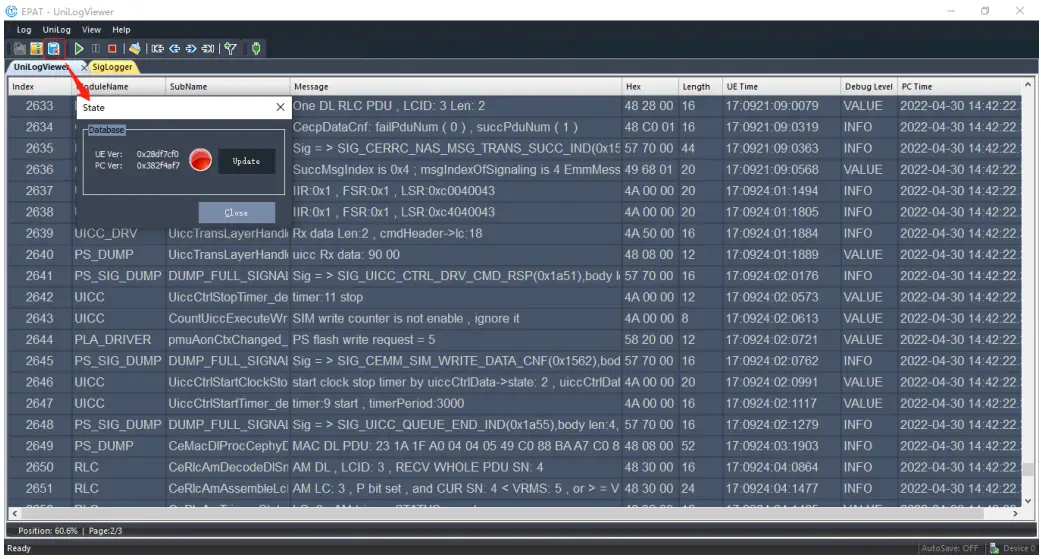
Task: Click the Hex column header
Action: tap(649, 86)
